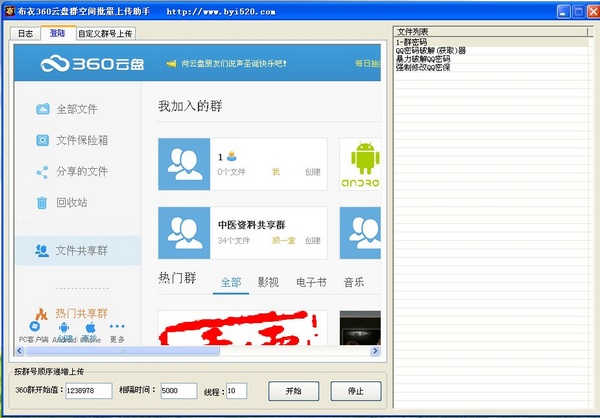Switch to the 自定义群号上传 tab
Viewport: 600px width, 418px height.
[x=106, y=34]
